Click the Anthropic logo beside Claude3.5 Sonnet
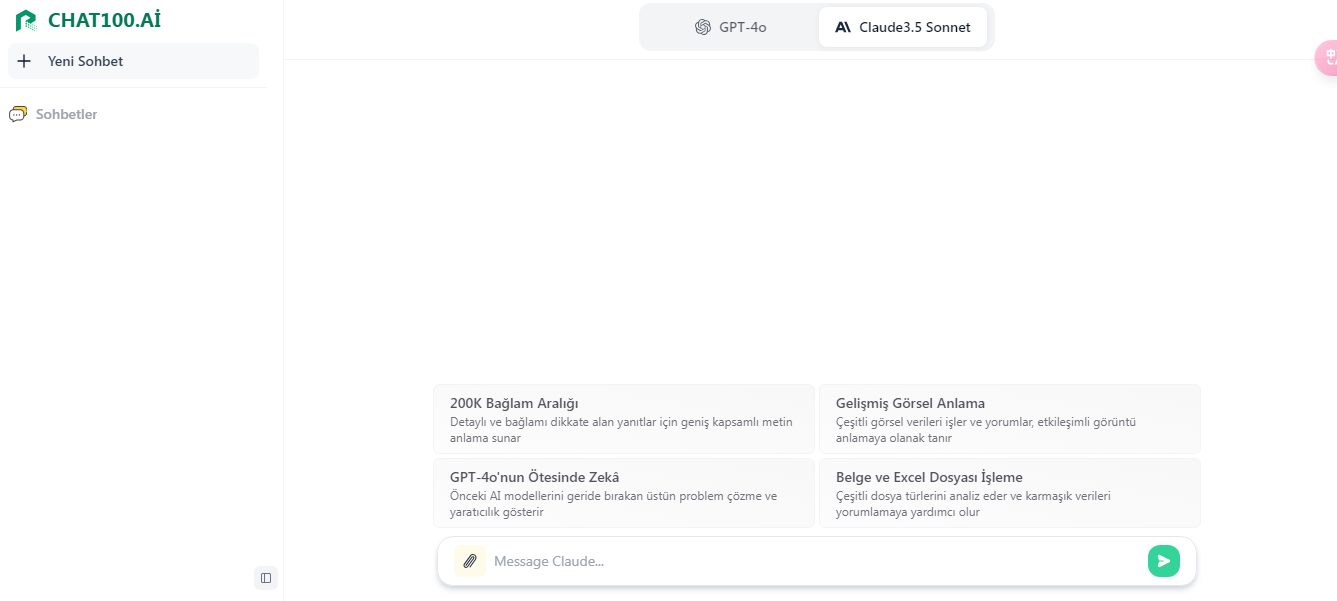This screenshot has width=1337, height=601. [843, 27]
